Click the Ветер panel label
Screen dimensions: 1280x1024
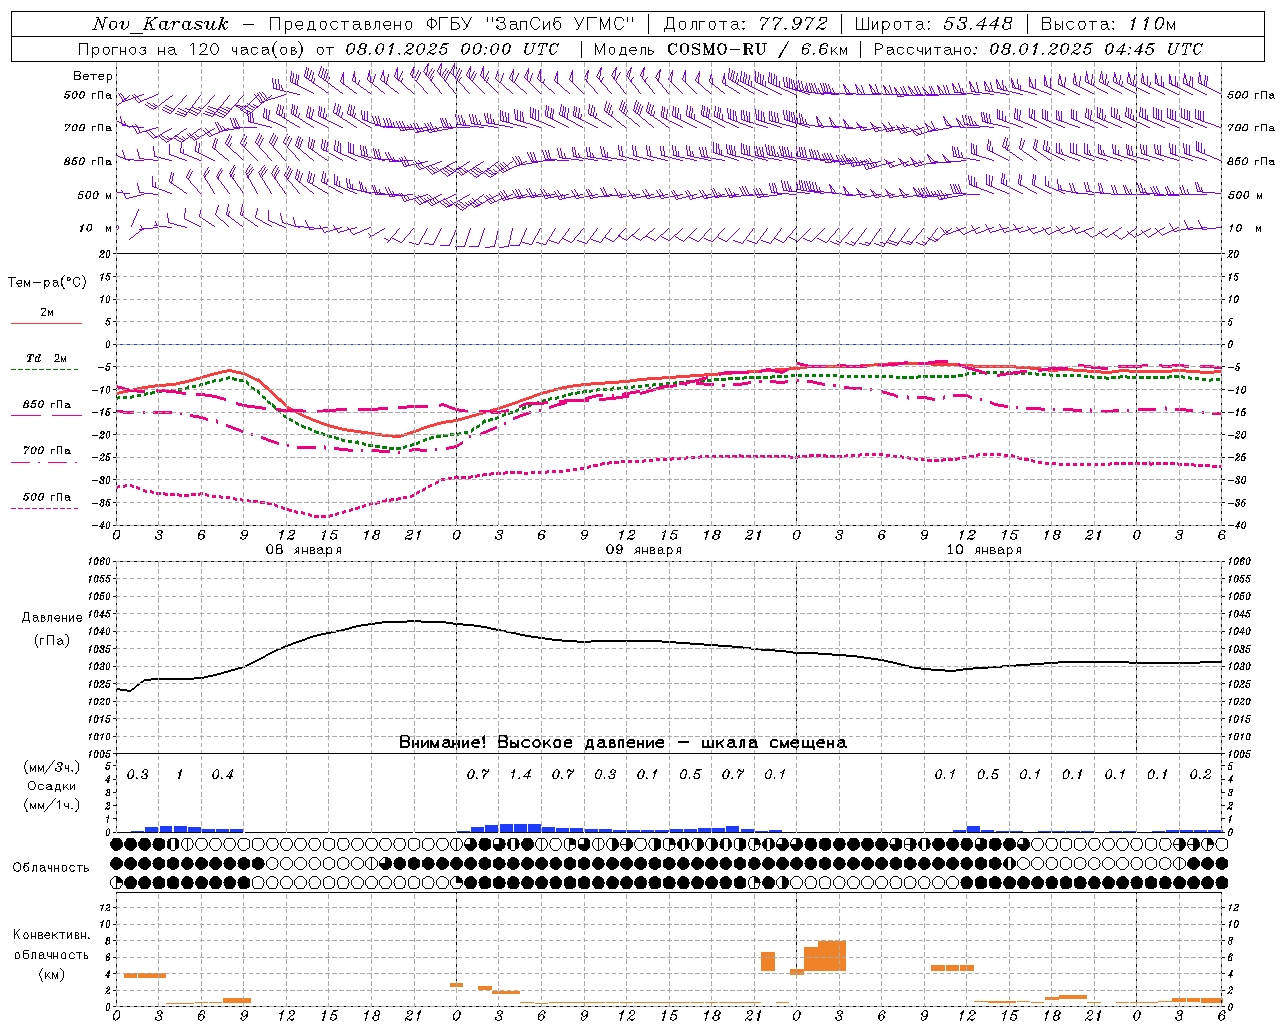point(92,76)
